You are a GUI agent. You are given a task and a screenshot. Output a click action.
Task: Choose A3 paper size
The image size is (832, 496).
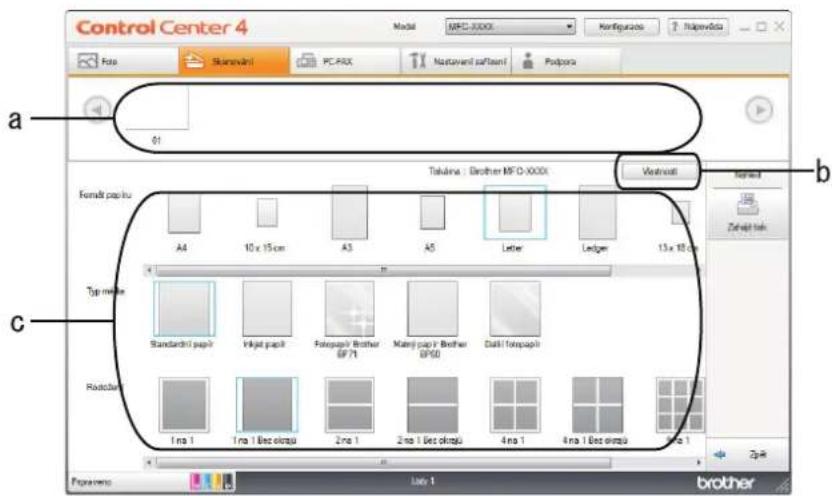point(349,212)
